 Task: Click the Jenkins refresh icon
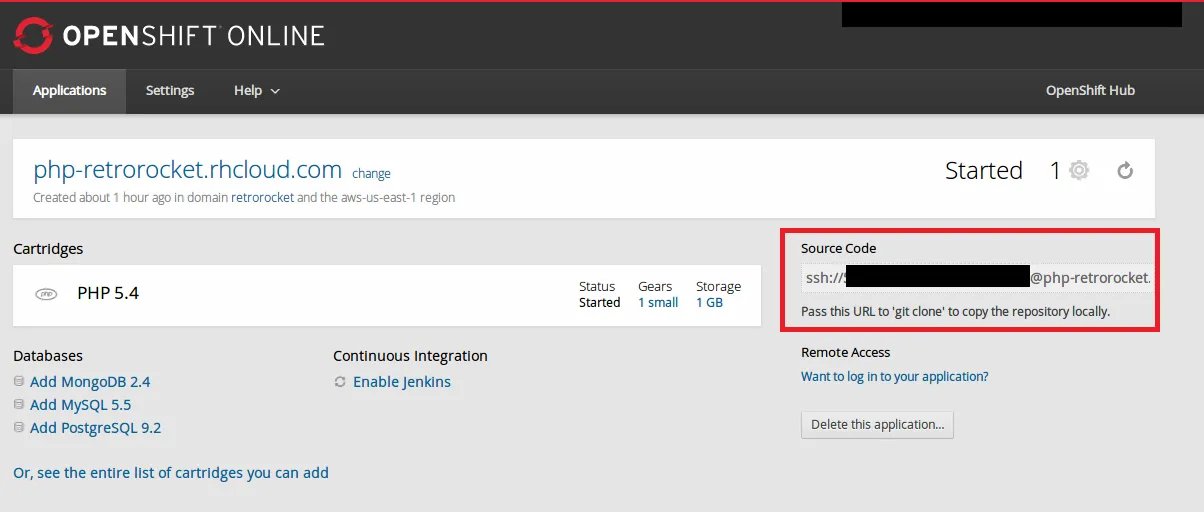[x=340, y=382]
